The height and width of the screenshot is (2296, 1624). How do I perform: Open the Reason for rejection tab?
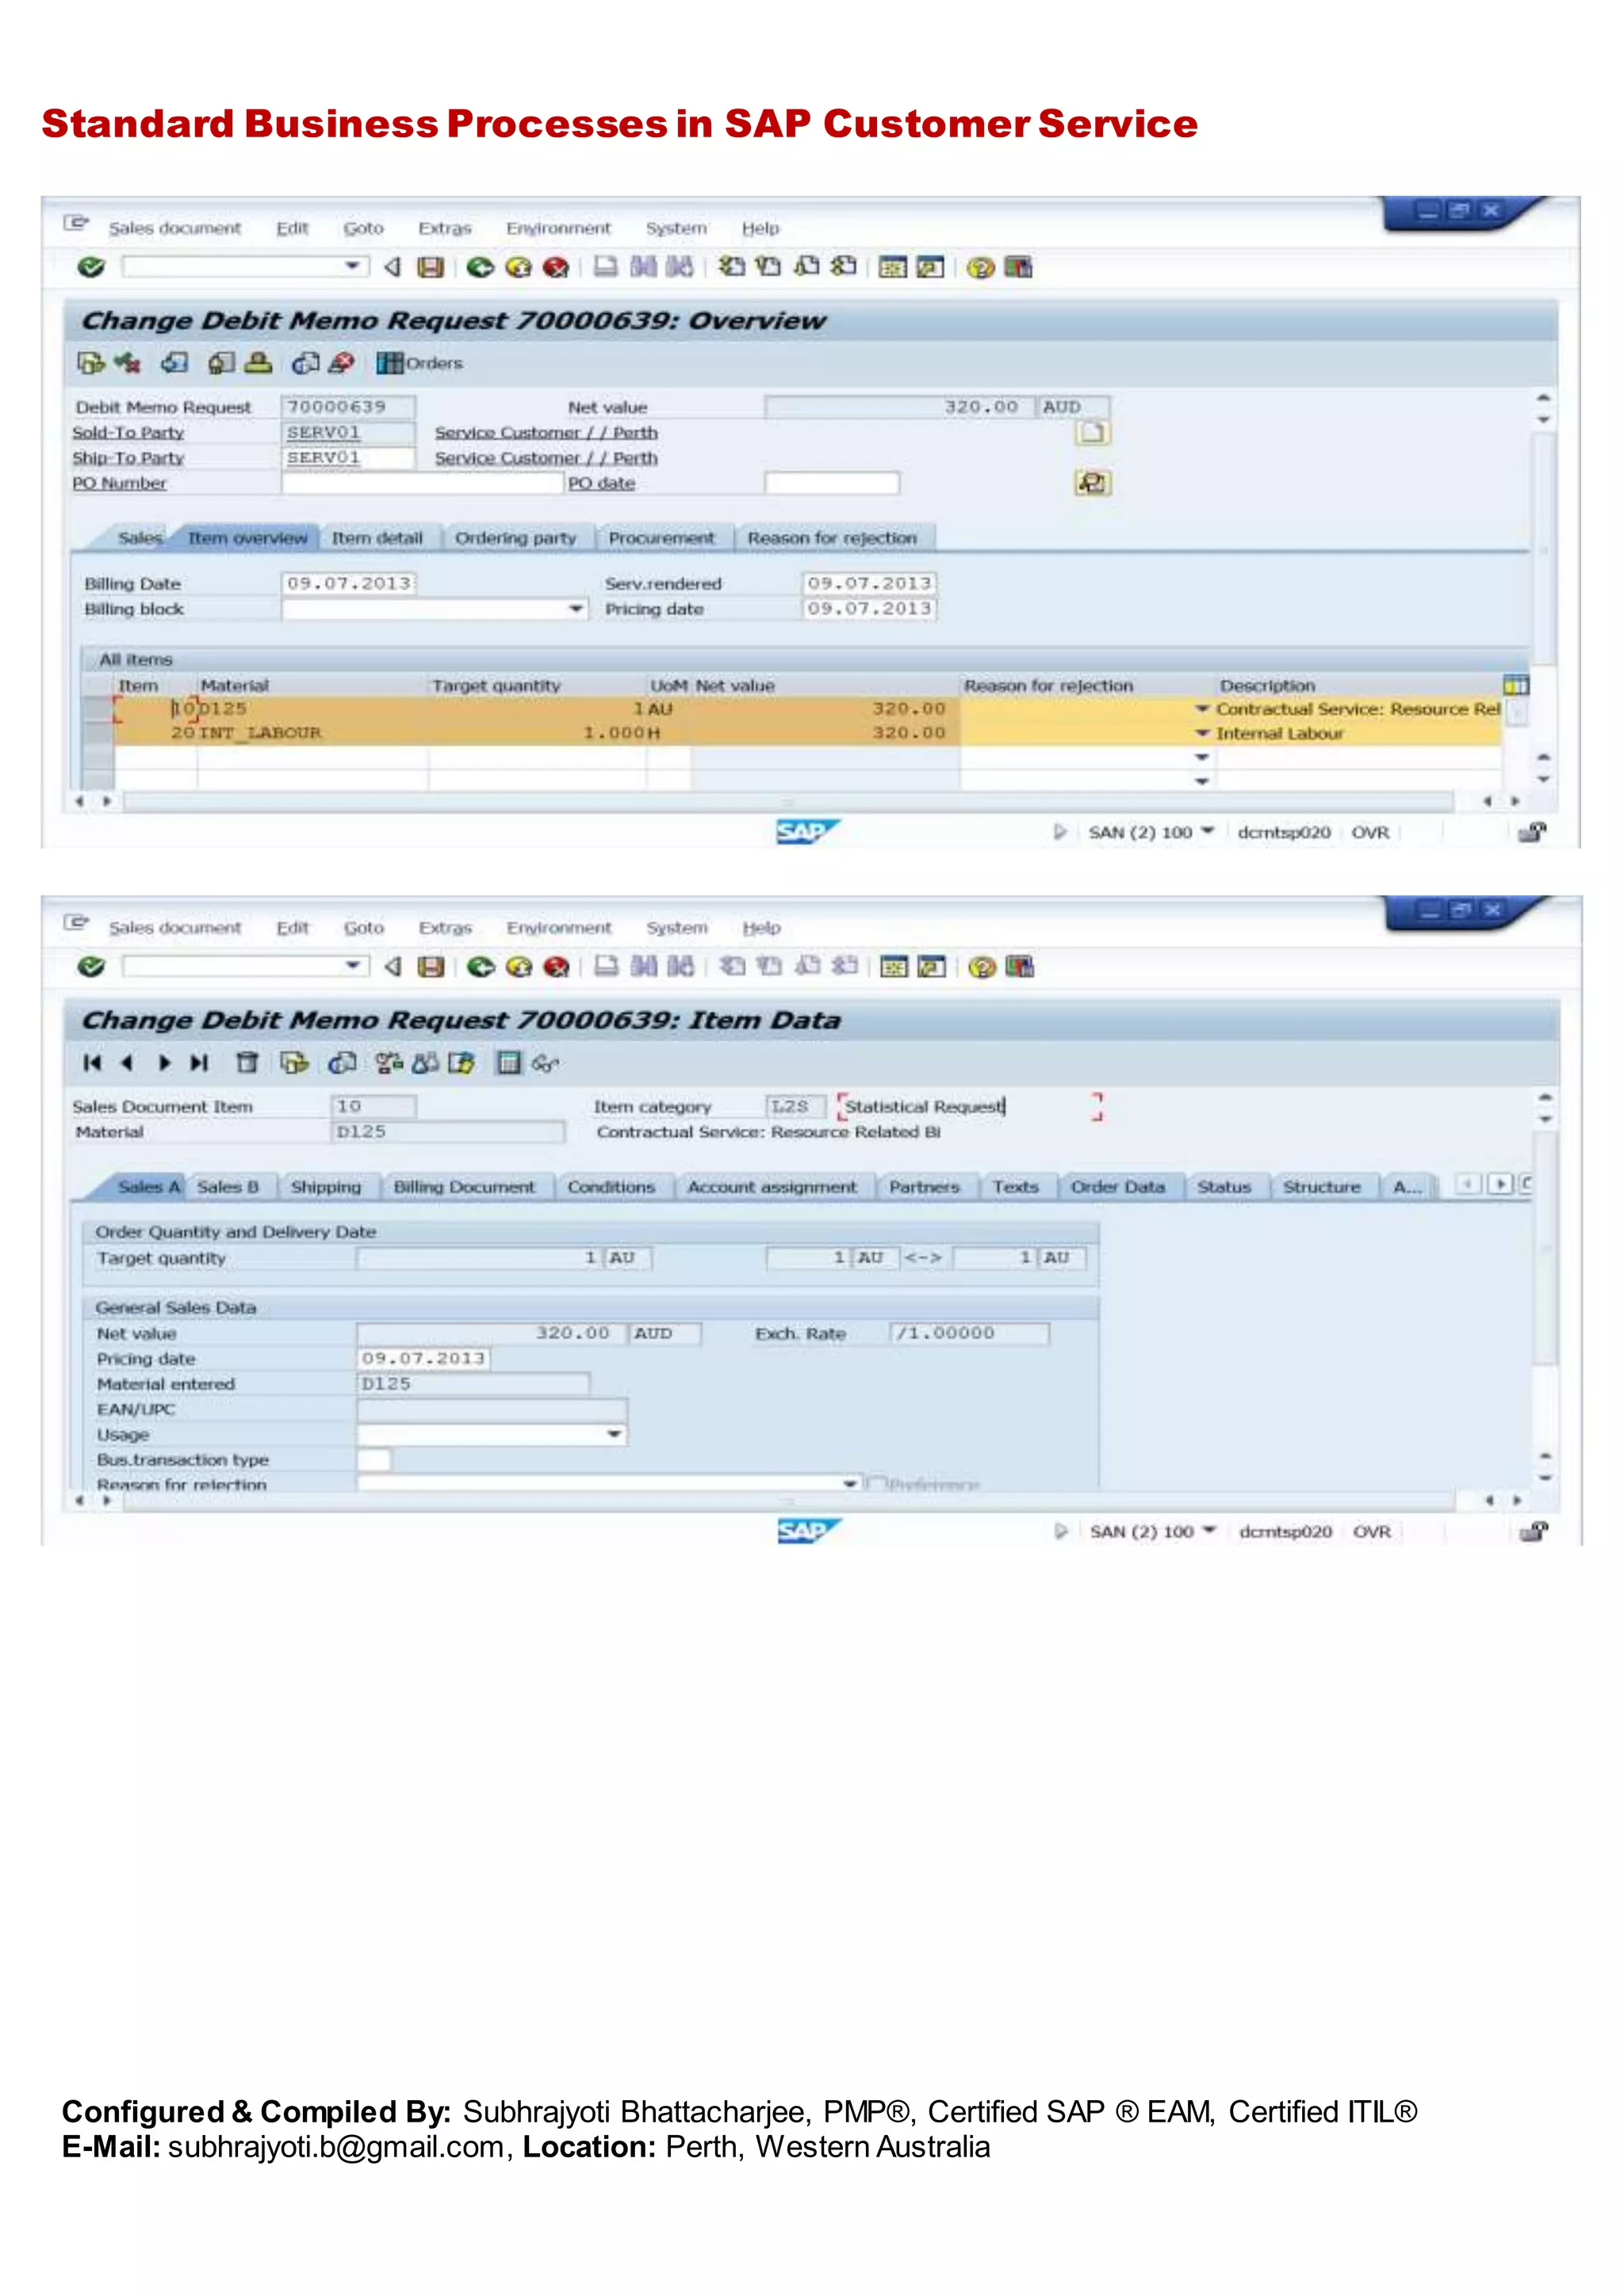(x=832, y=538)
